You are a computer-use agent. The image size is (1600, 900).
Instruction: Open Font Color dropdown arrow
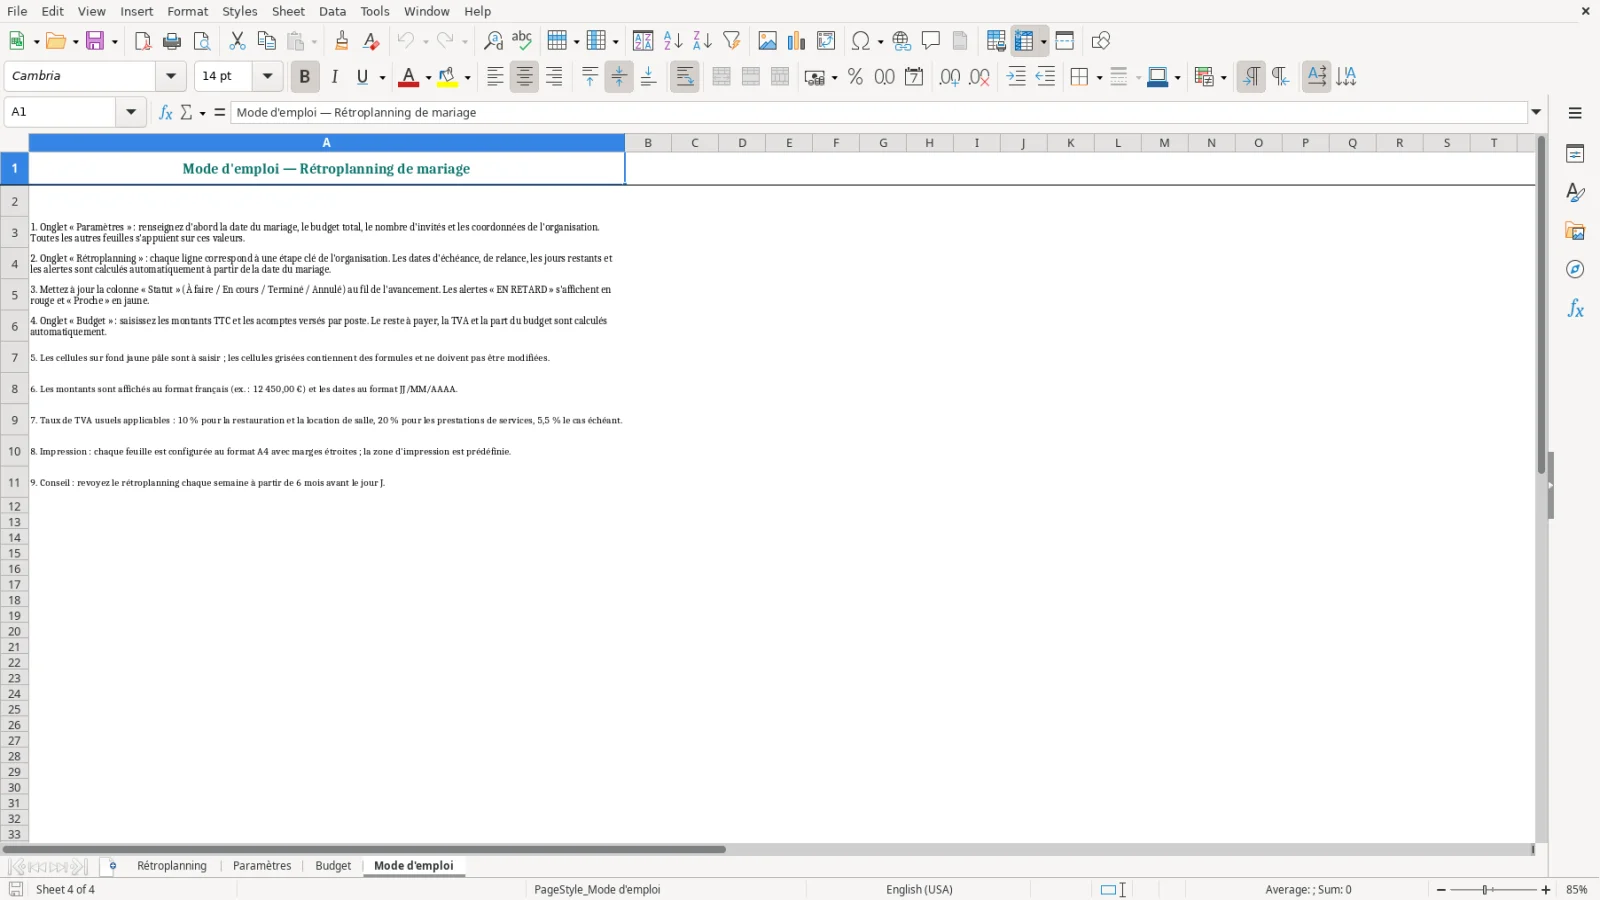point(428,77)
